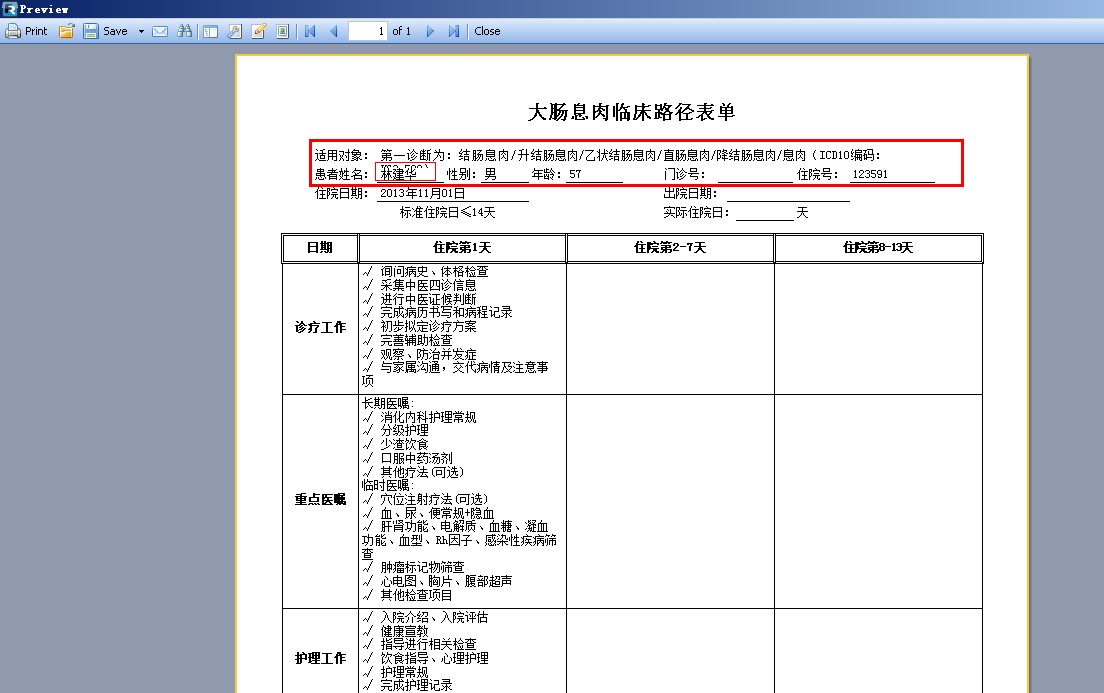
Task: Click the 护理工作 row label
Action: coord(320,658)
